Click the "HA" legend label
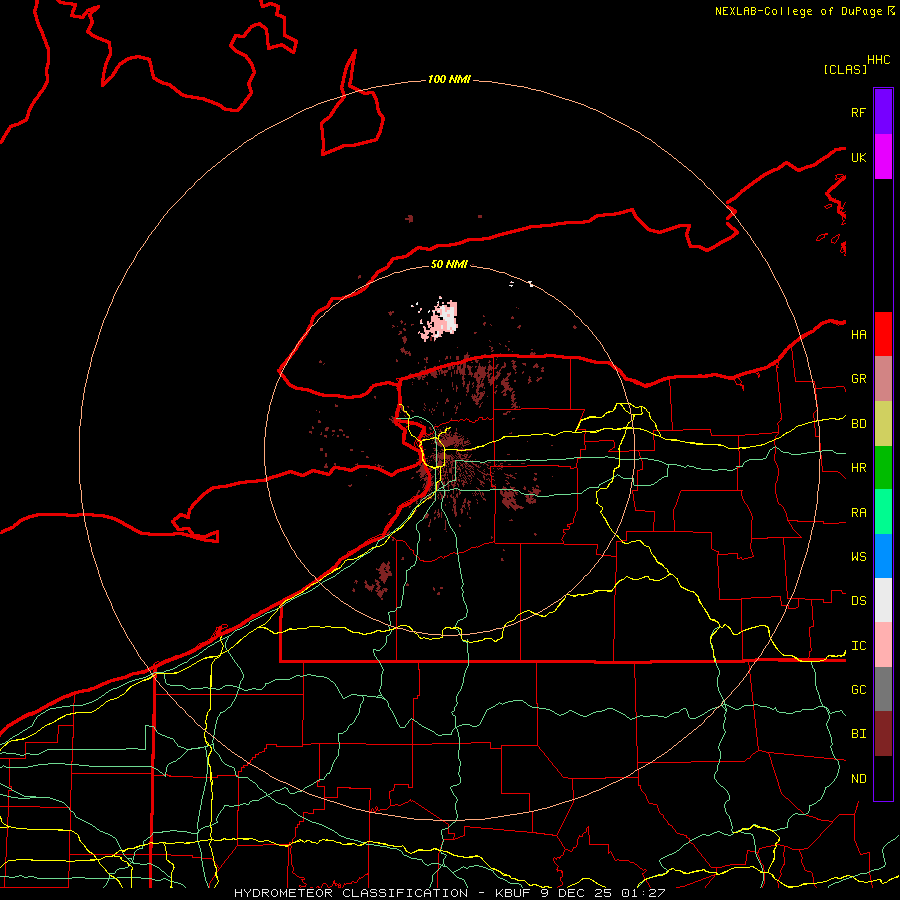The height and width of the screenshot is (900, 900). (858, 335)
